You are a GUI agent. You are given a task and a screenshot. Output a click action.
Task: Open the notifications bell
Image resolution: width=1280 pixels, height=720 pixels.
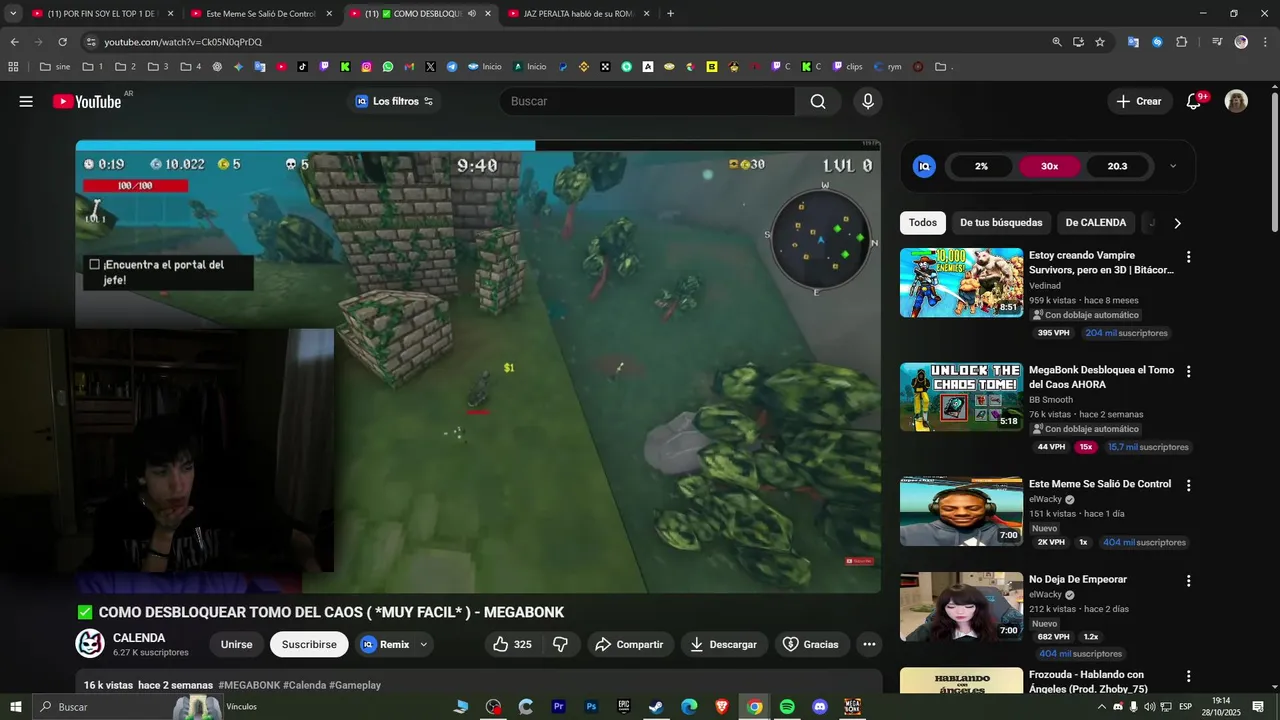pyautogui.click(x=1194, y=101)
